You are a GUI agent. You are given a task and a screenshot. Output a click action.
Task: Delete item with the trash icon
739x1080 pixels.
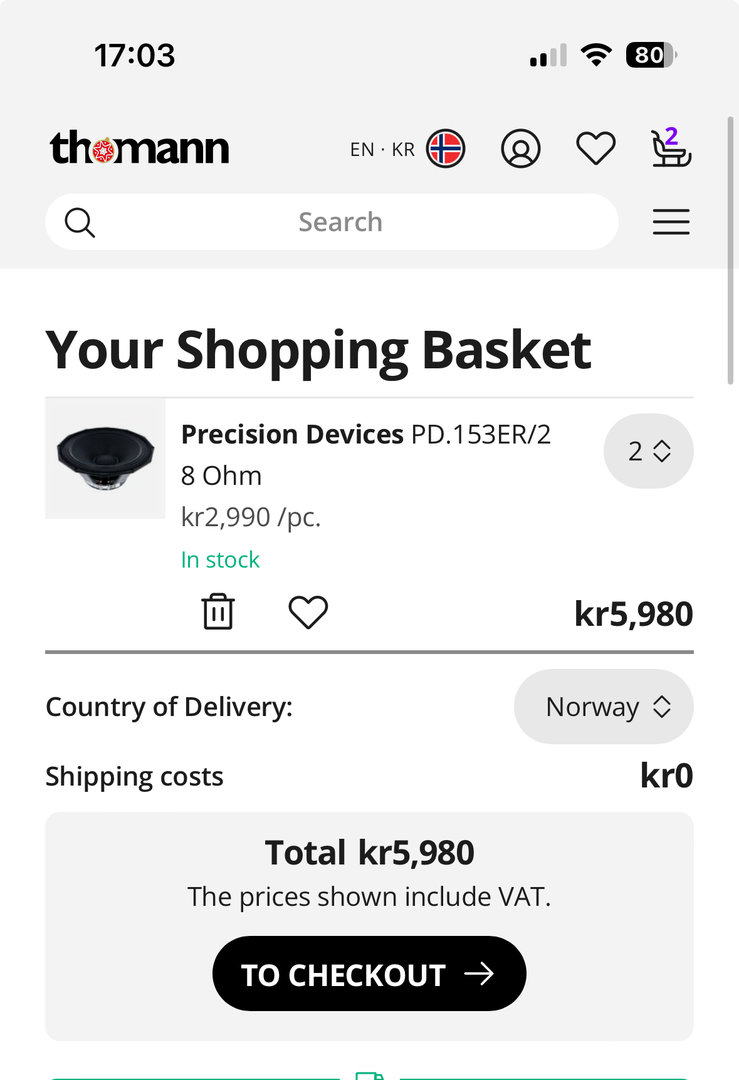pyautogui.click(x=218, y=612)
